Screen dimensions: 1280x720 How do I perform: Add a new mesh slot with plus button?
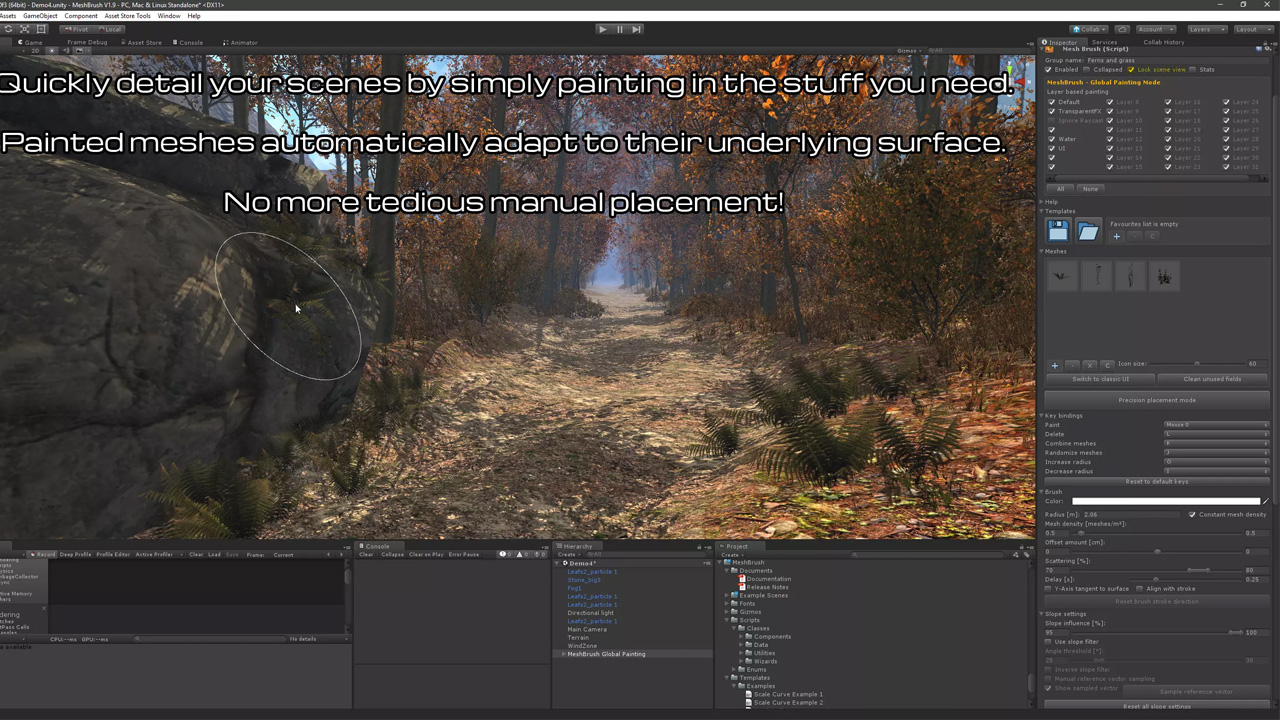(x=1054, y=365)
